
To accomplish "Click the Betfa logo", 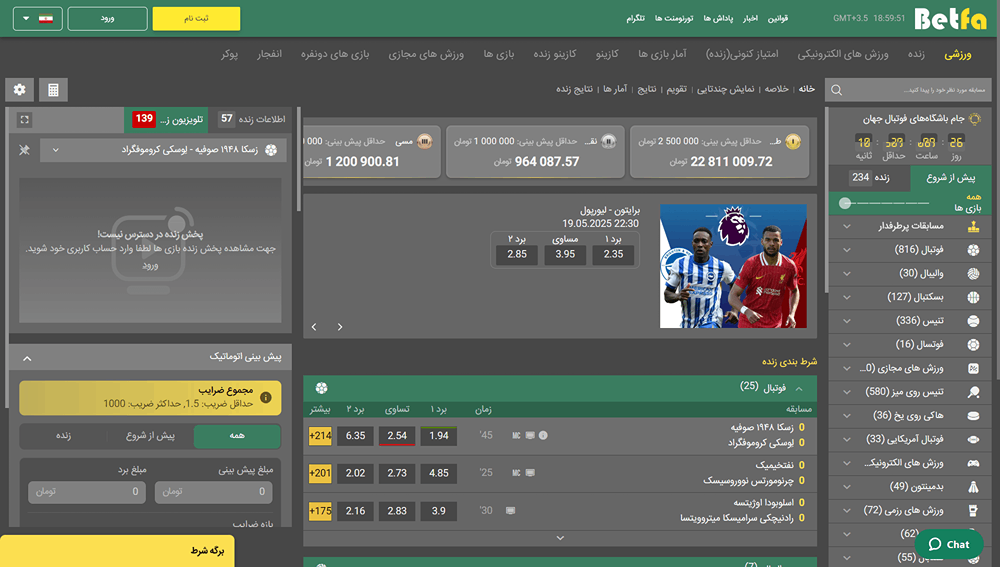I will pyautogui.click(x=950, y=18).
